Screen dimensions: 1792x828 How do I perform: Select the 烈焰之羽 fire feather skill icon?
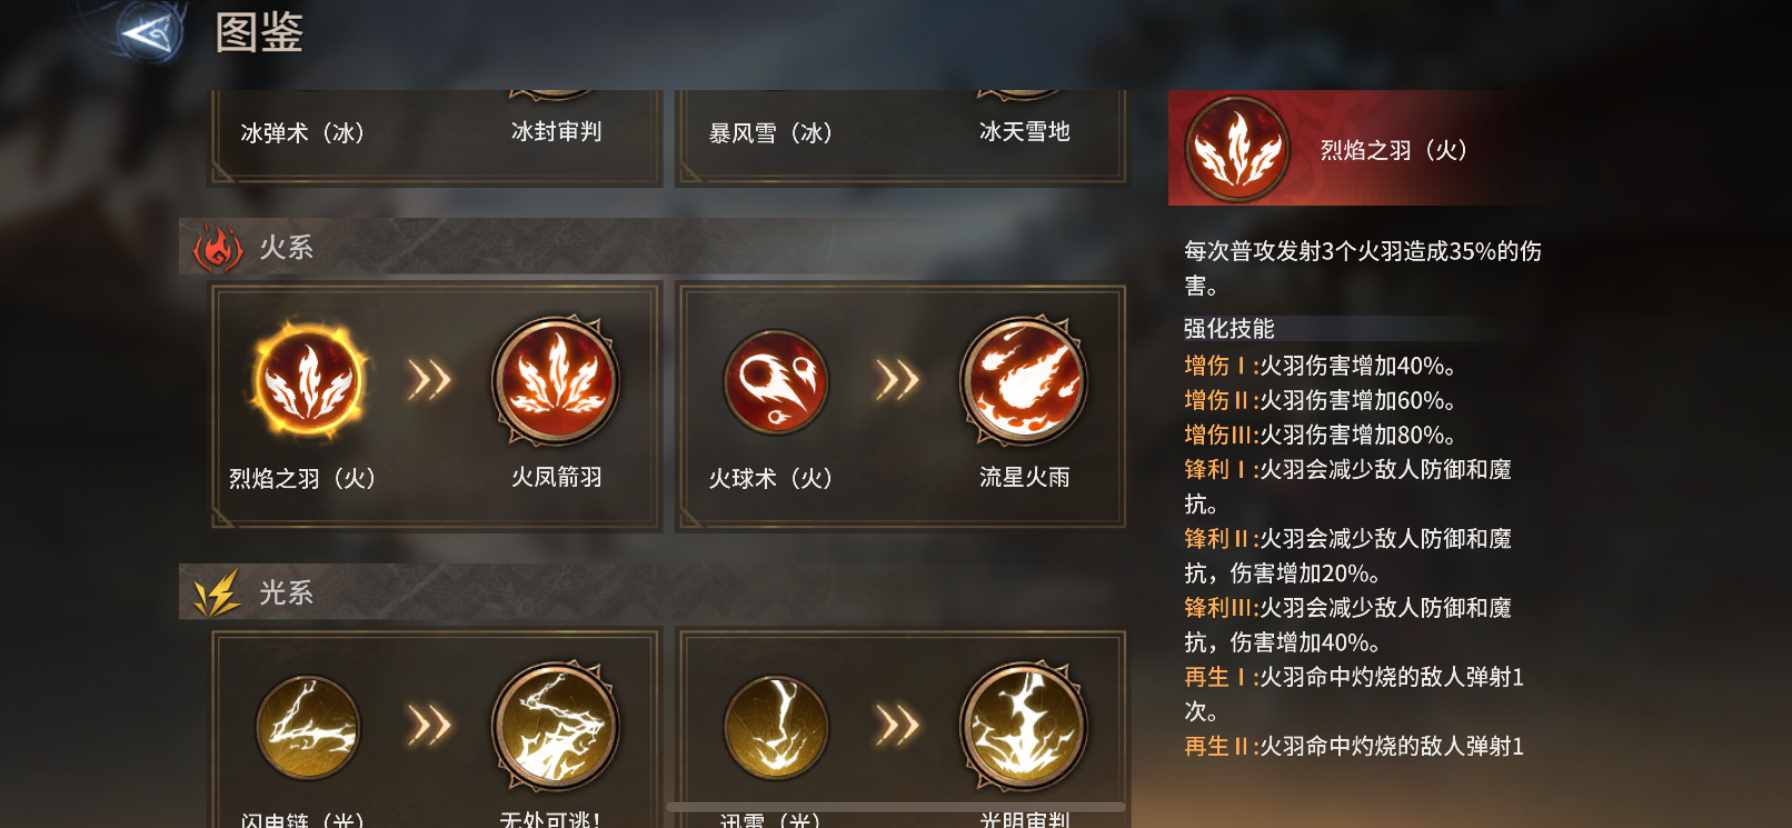(308, 381)
